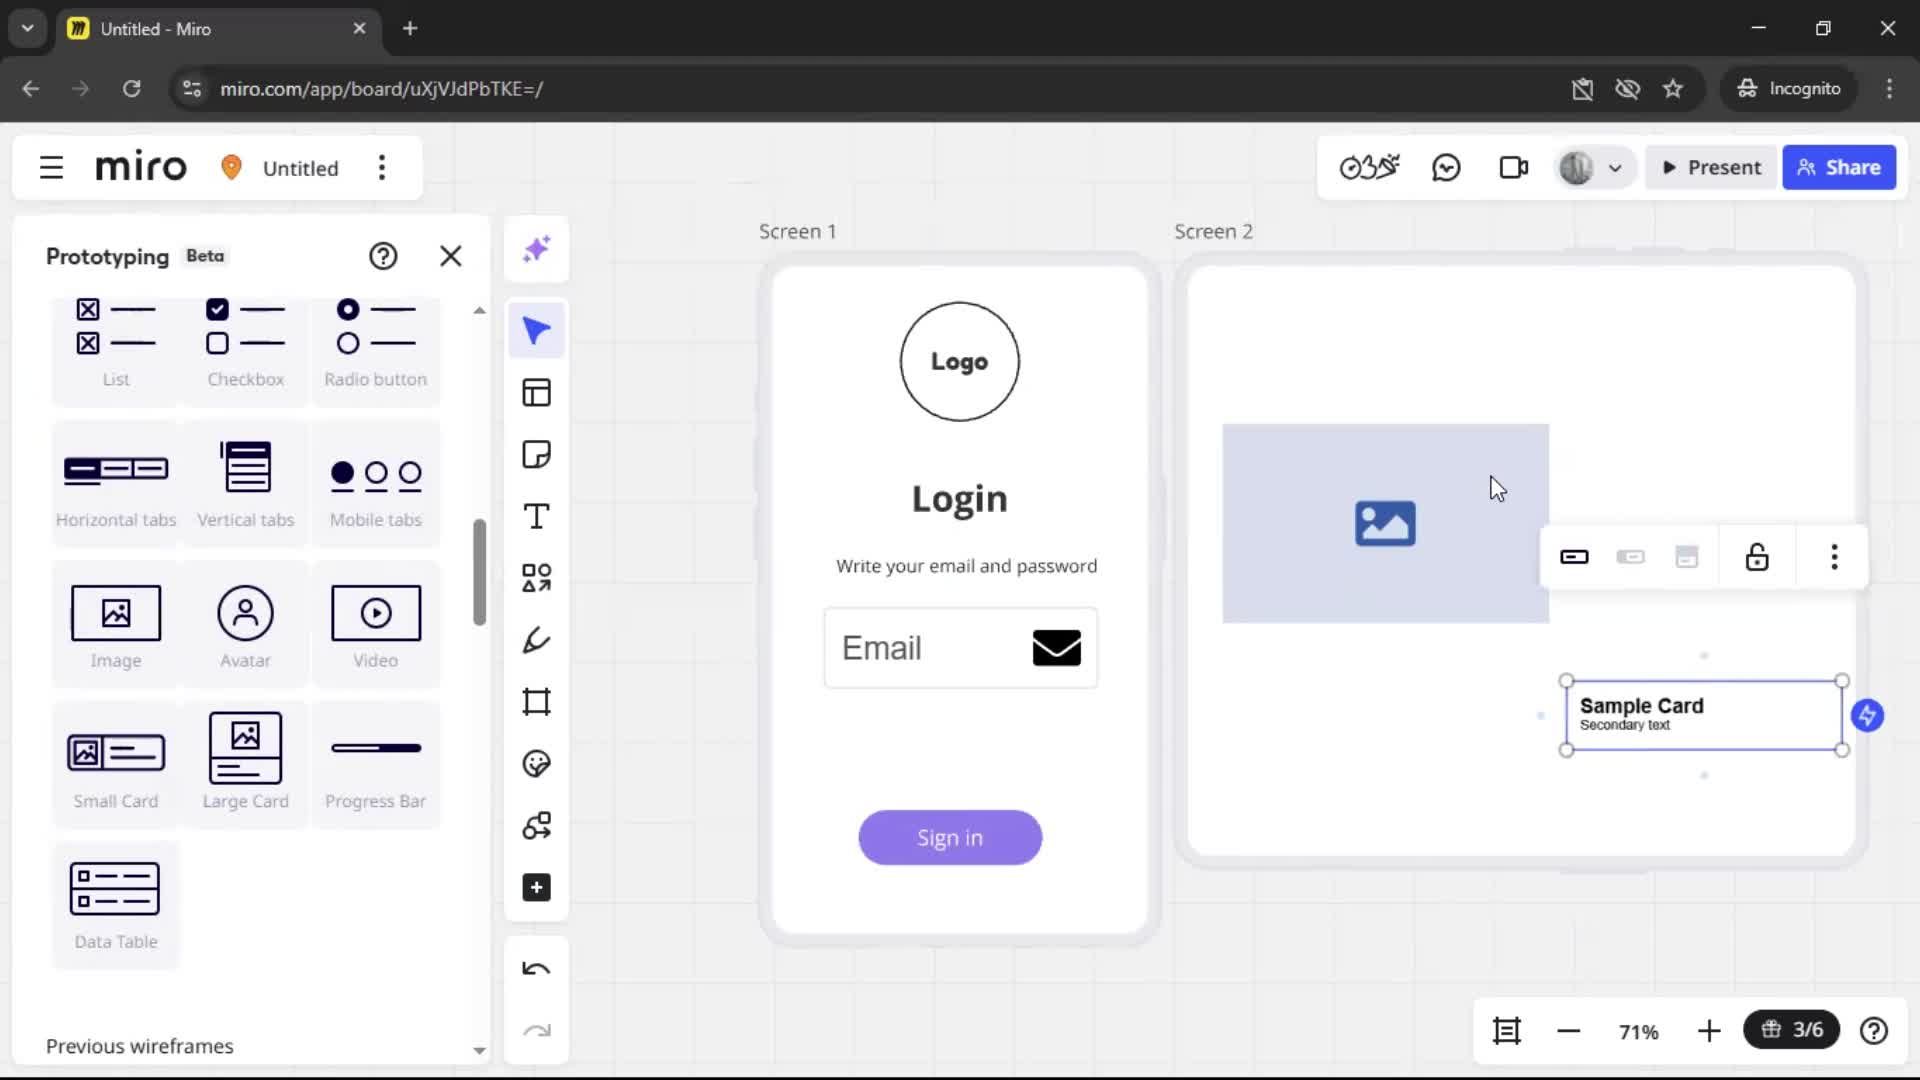Viewport: 1920px width, 1080px height.
Task: Insert Horizontal tabs component
Action: 116,484
